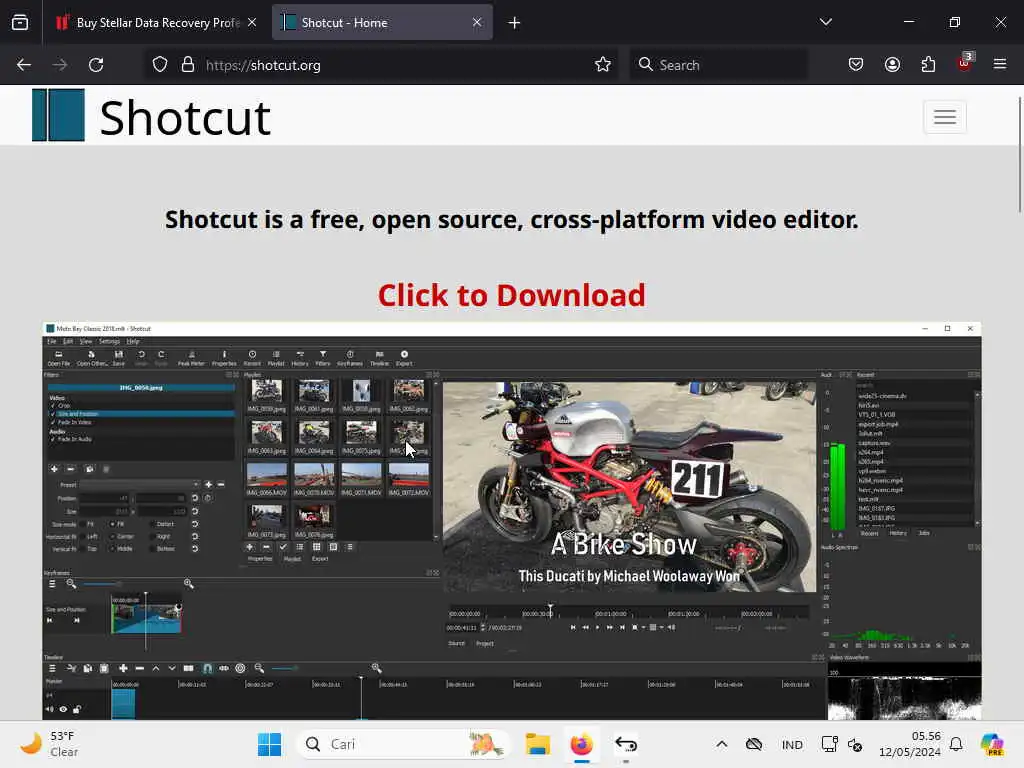Expand the website navigation hamburger menu
The image size is (1024, 768).
(944, 118)
